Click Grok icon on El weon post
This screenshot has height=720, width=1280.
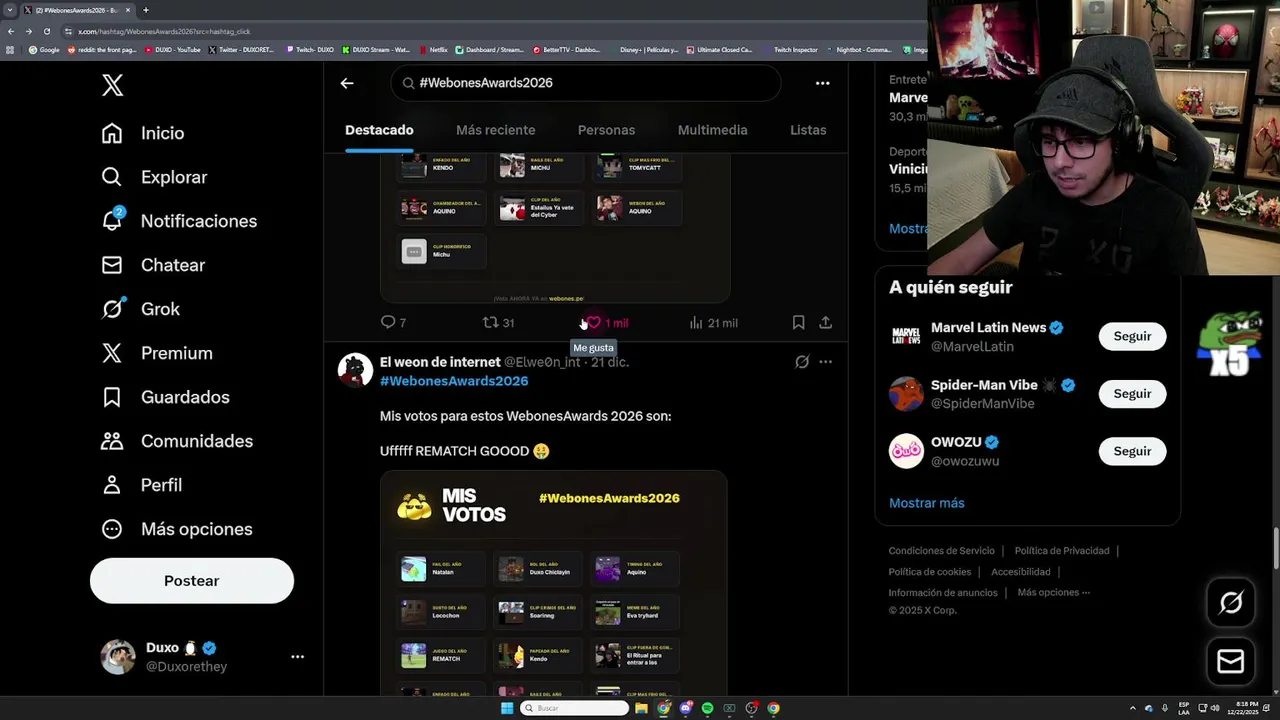click(801, 362)
